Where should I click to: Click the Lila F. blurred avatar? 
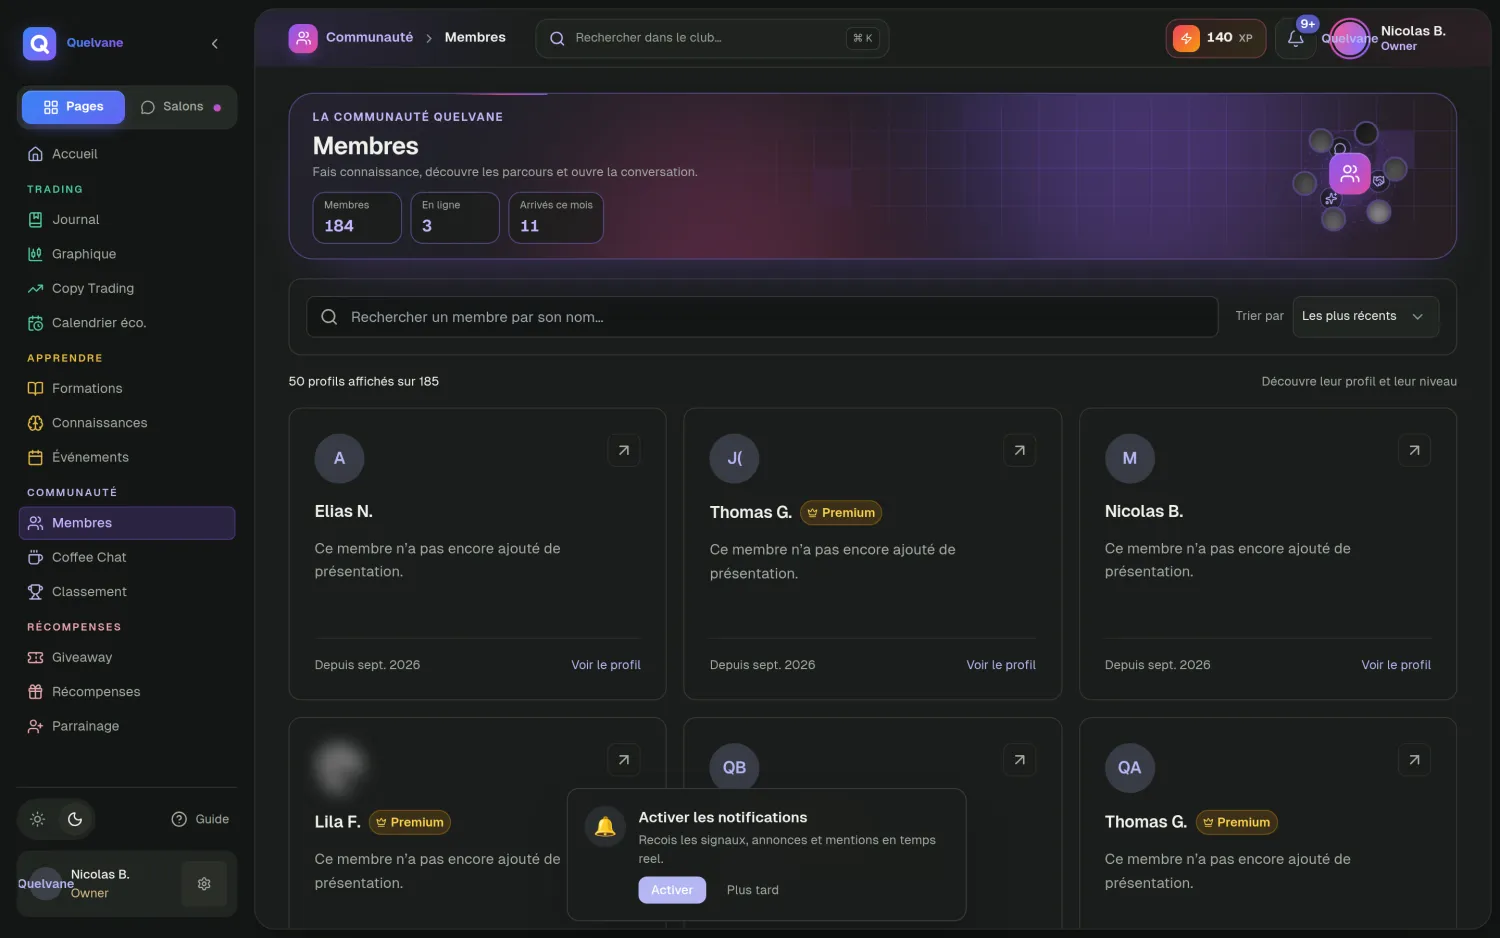340,767
